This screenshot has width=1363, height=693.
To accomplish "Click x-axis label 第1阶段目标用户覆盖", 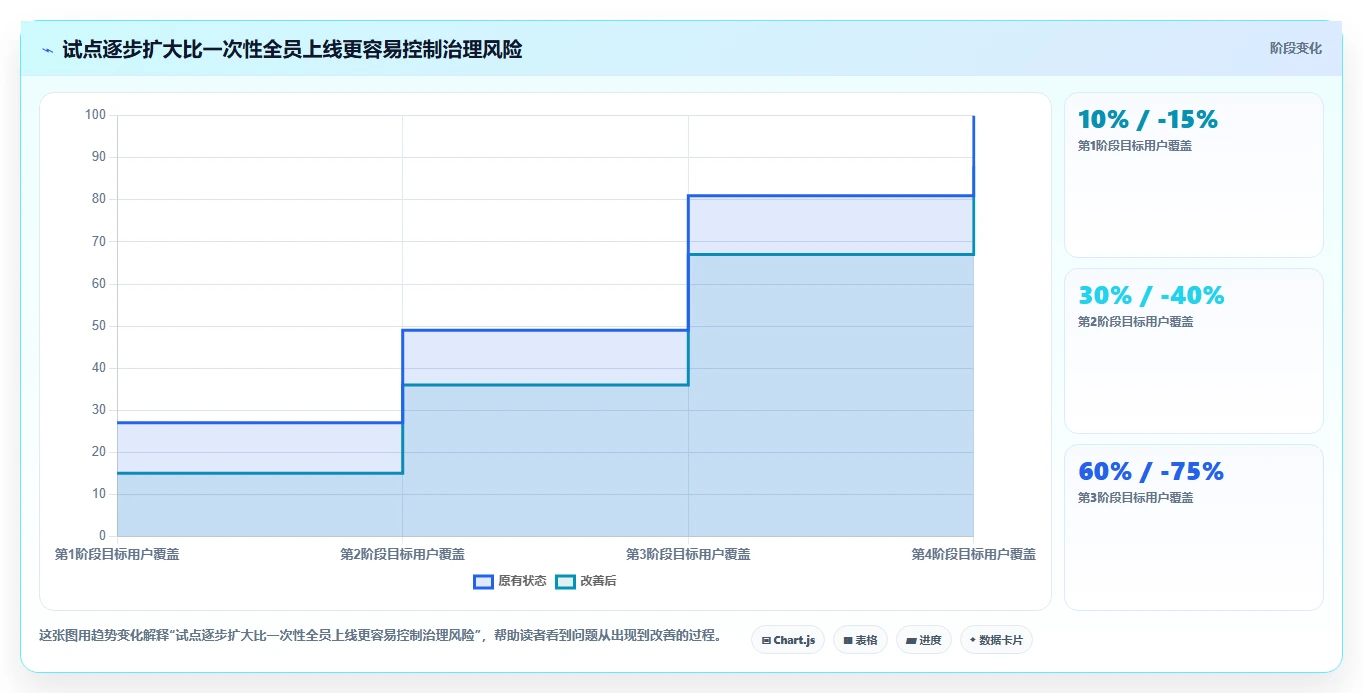I will click(117, 554).
